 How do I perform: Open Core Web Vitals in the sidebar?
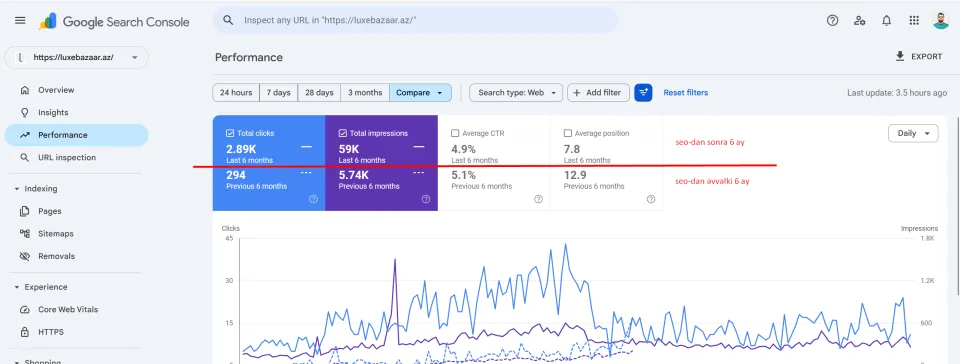[x=77, y=310]
